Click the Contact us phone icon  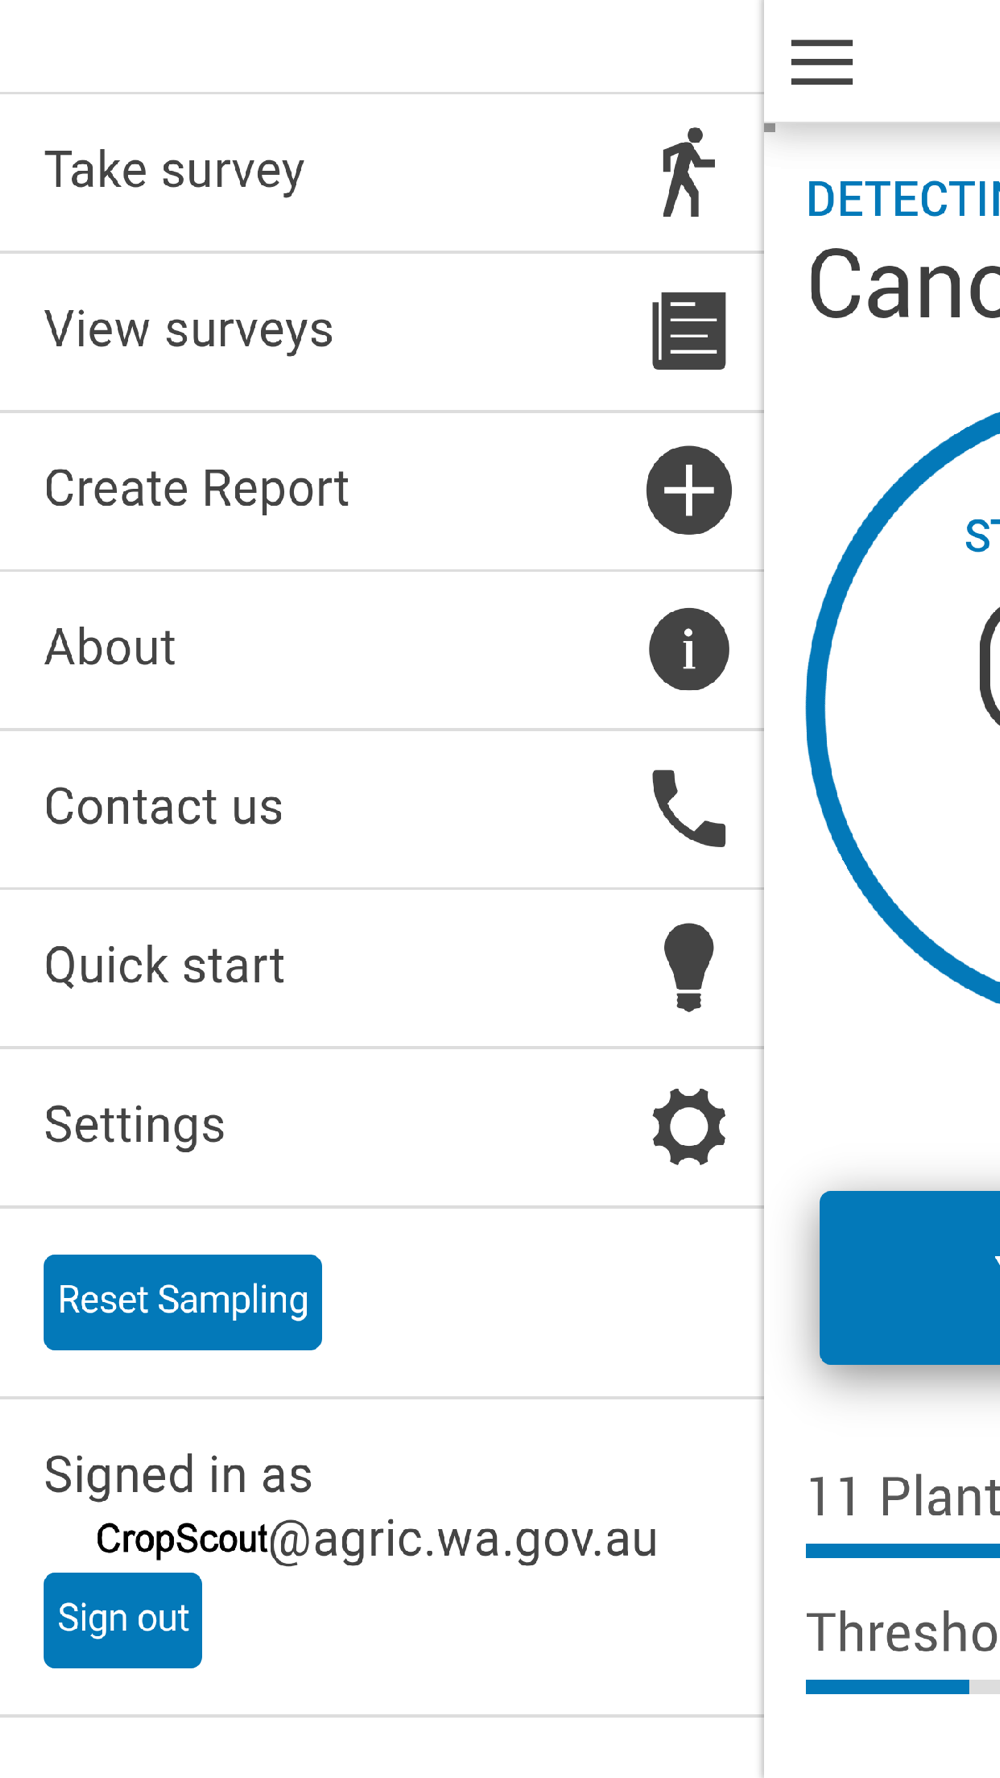coord(689,808)
